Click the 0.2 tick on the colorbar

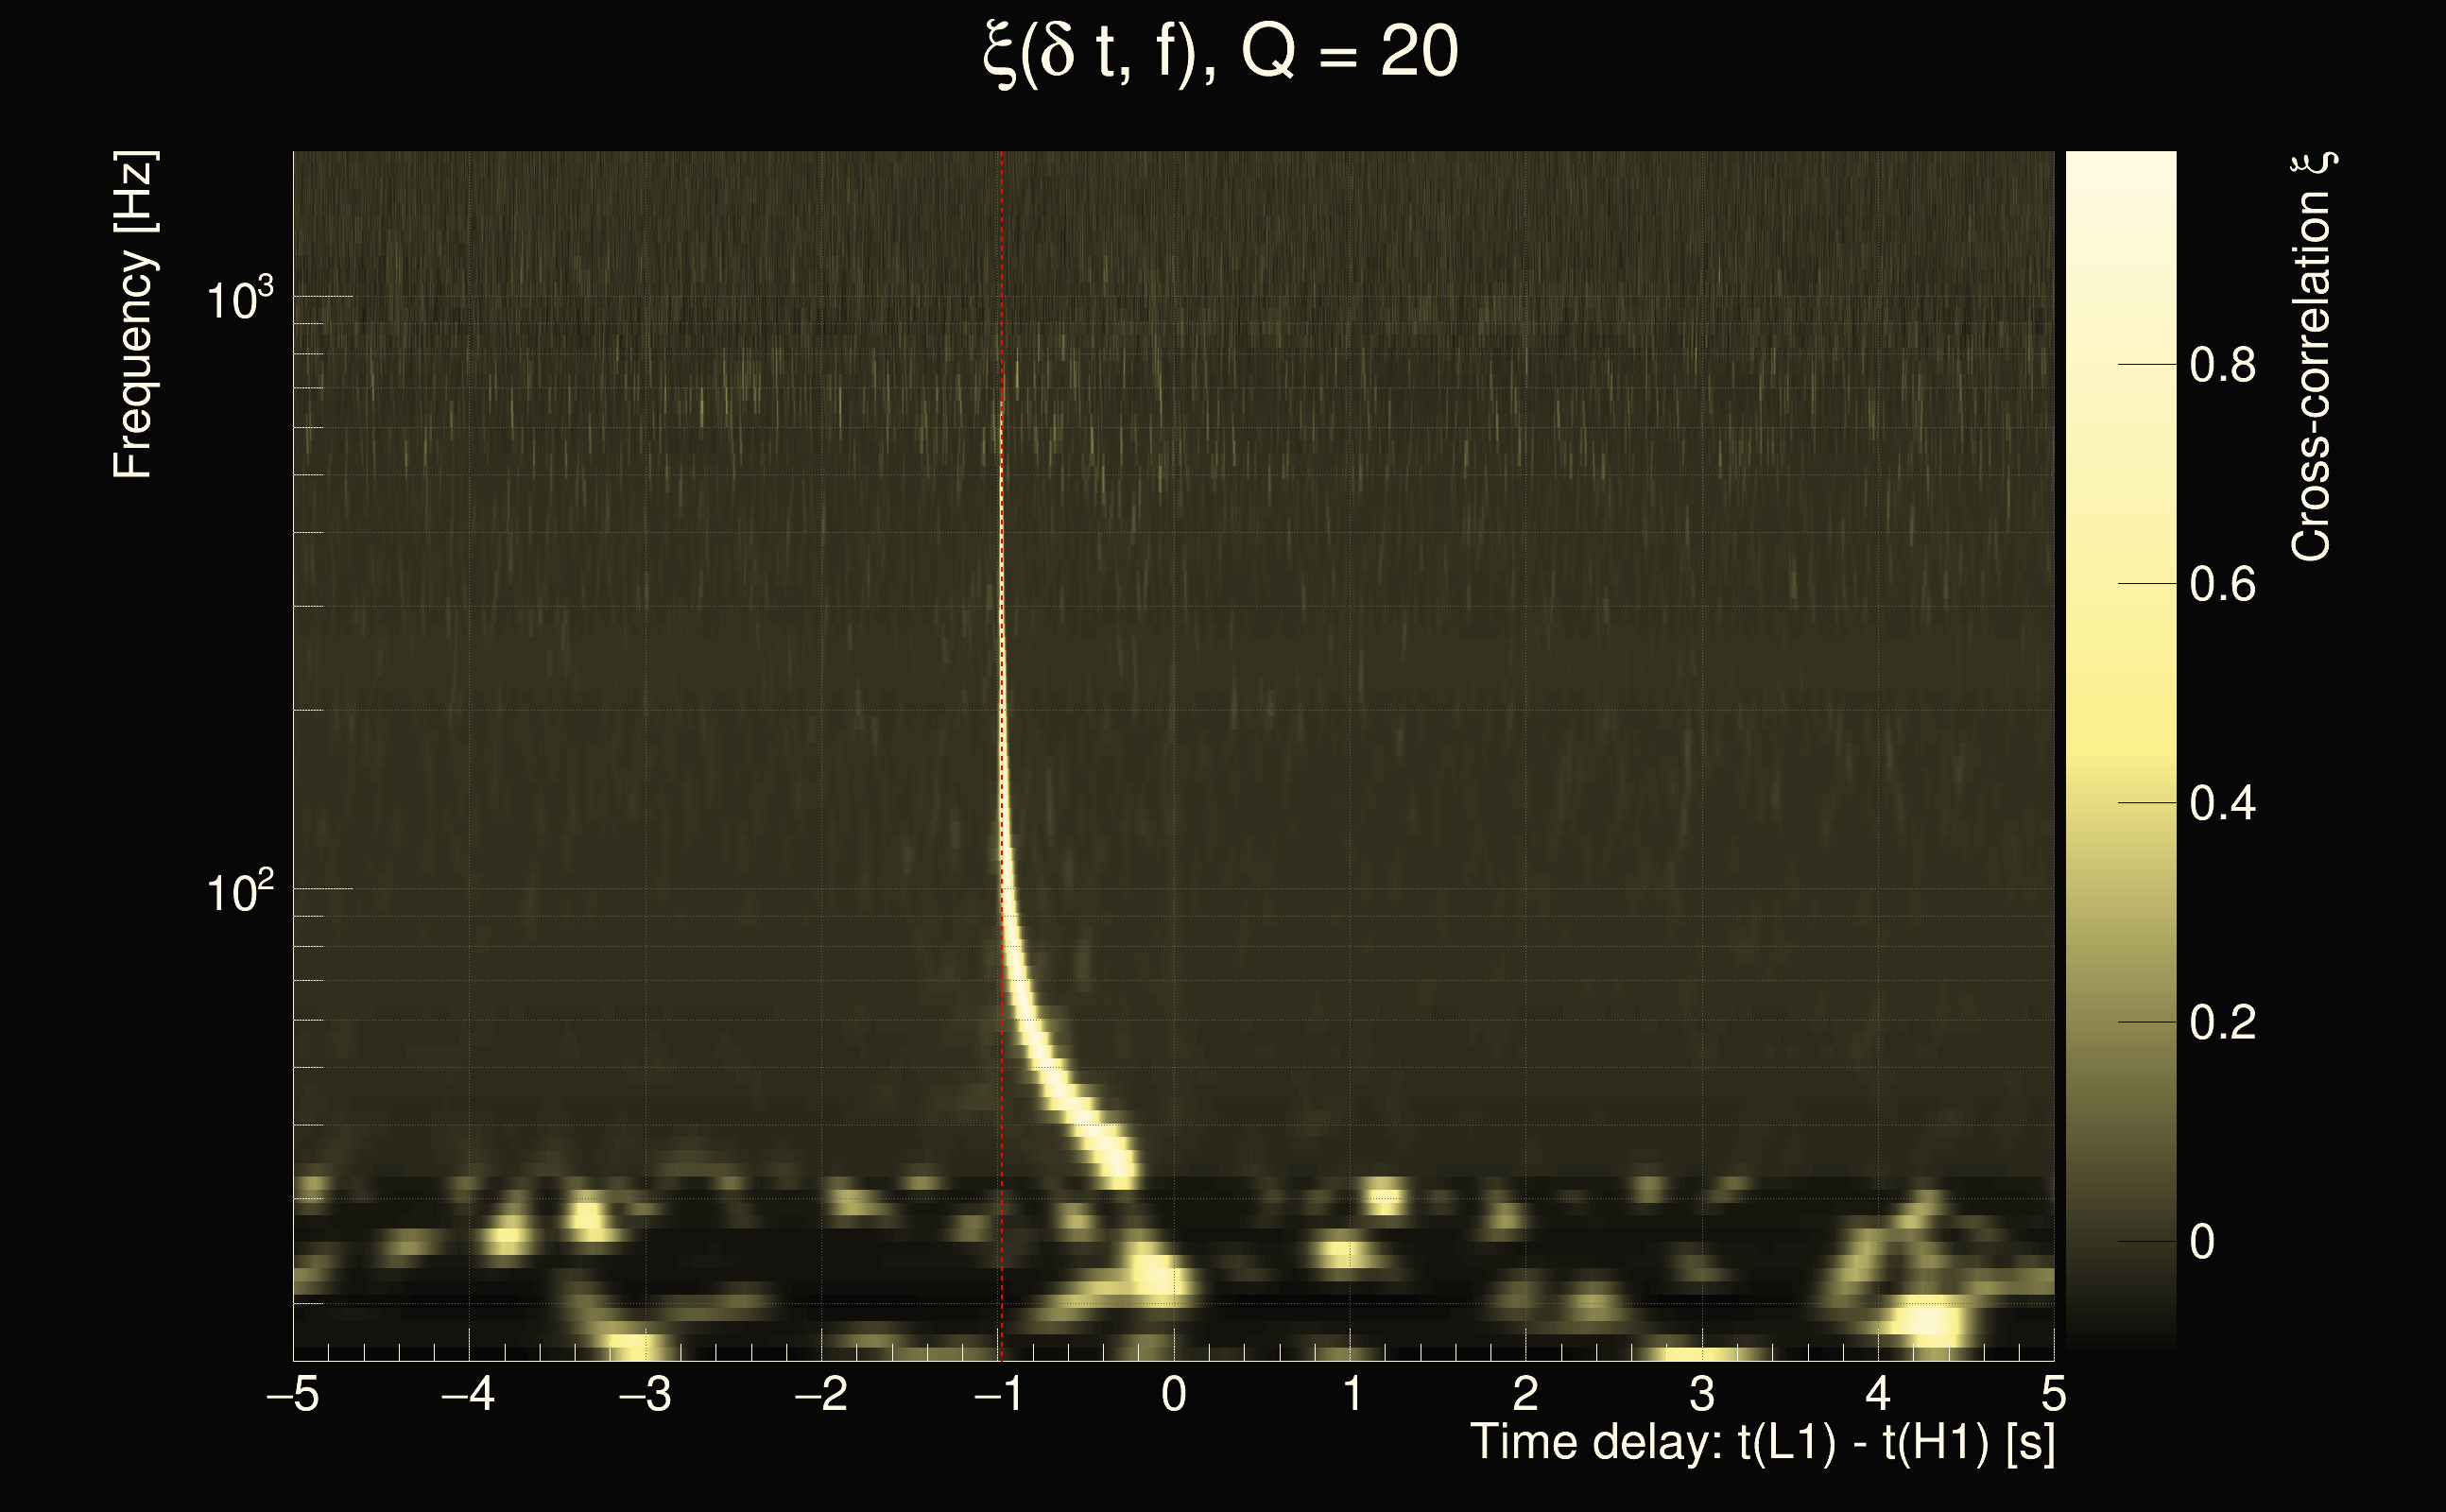[2222, 1022]
